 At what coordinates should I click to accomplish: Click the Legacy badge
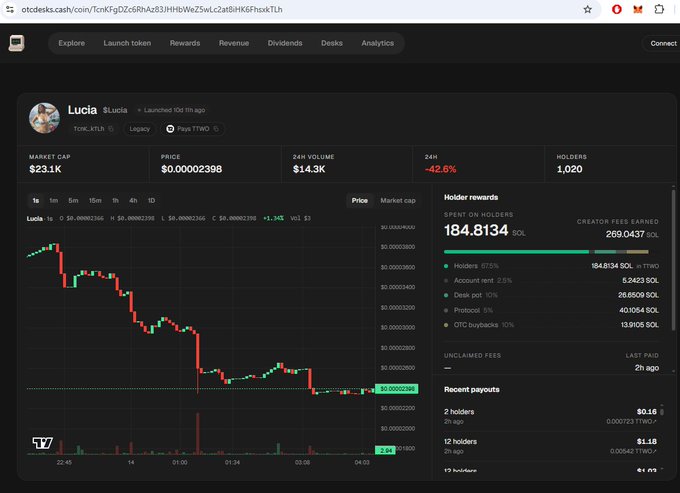point(139,129)
